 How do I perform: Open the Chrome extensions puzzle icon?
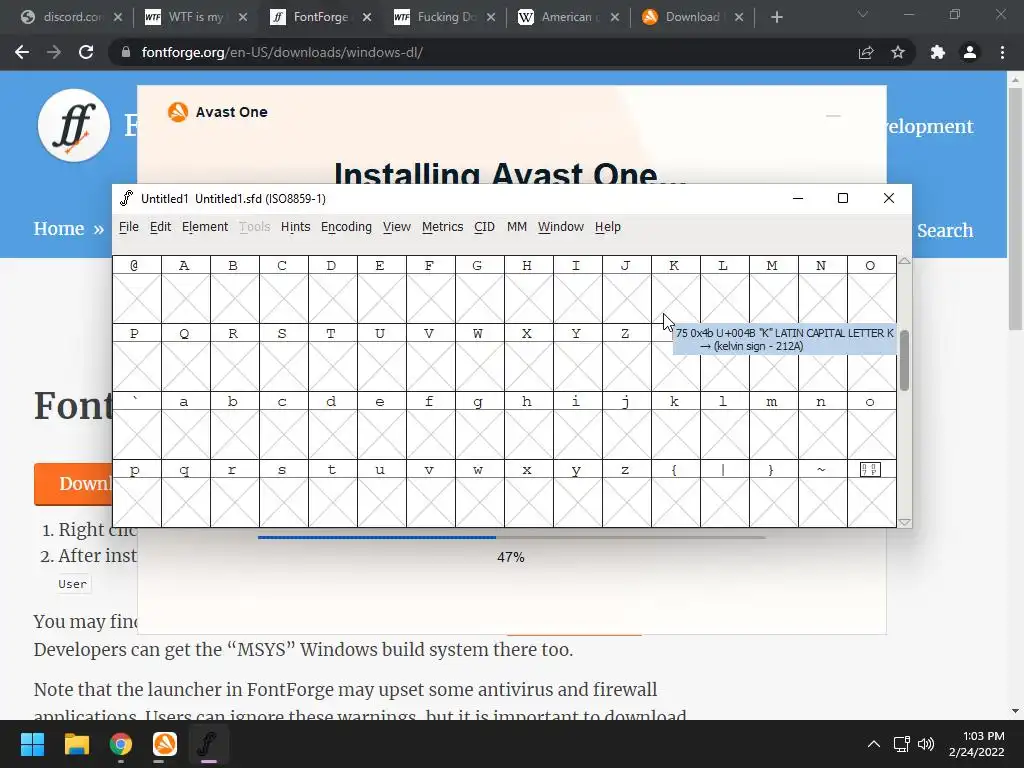[938, 52]
